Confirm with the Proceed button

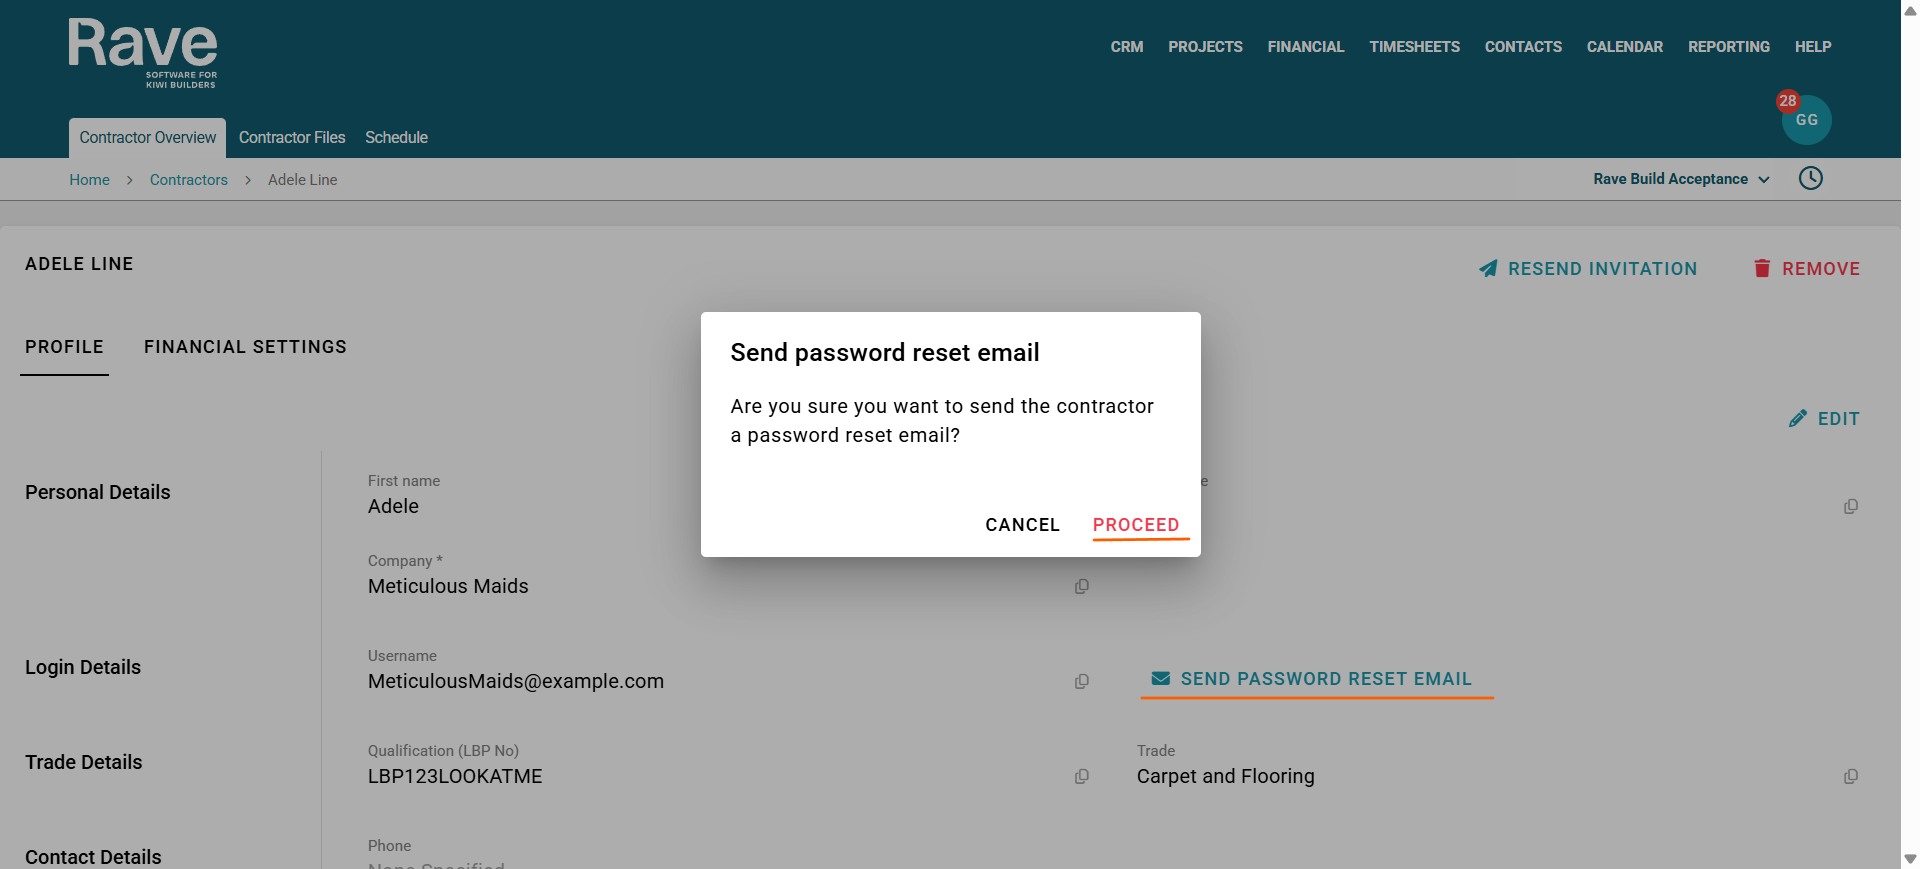[1136, 525]
